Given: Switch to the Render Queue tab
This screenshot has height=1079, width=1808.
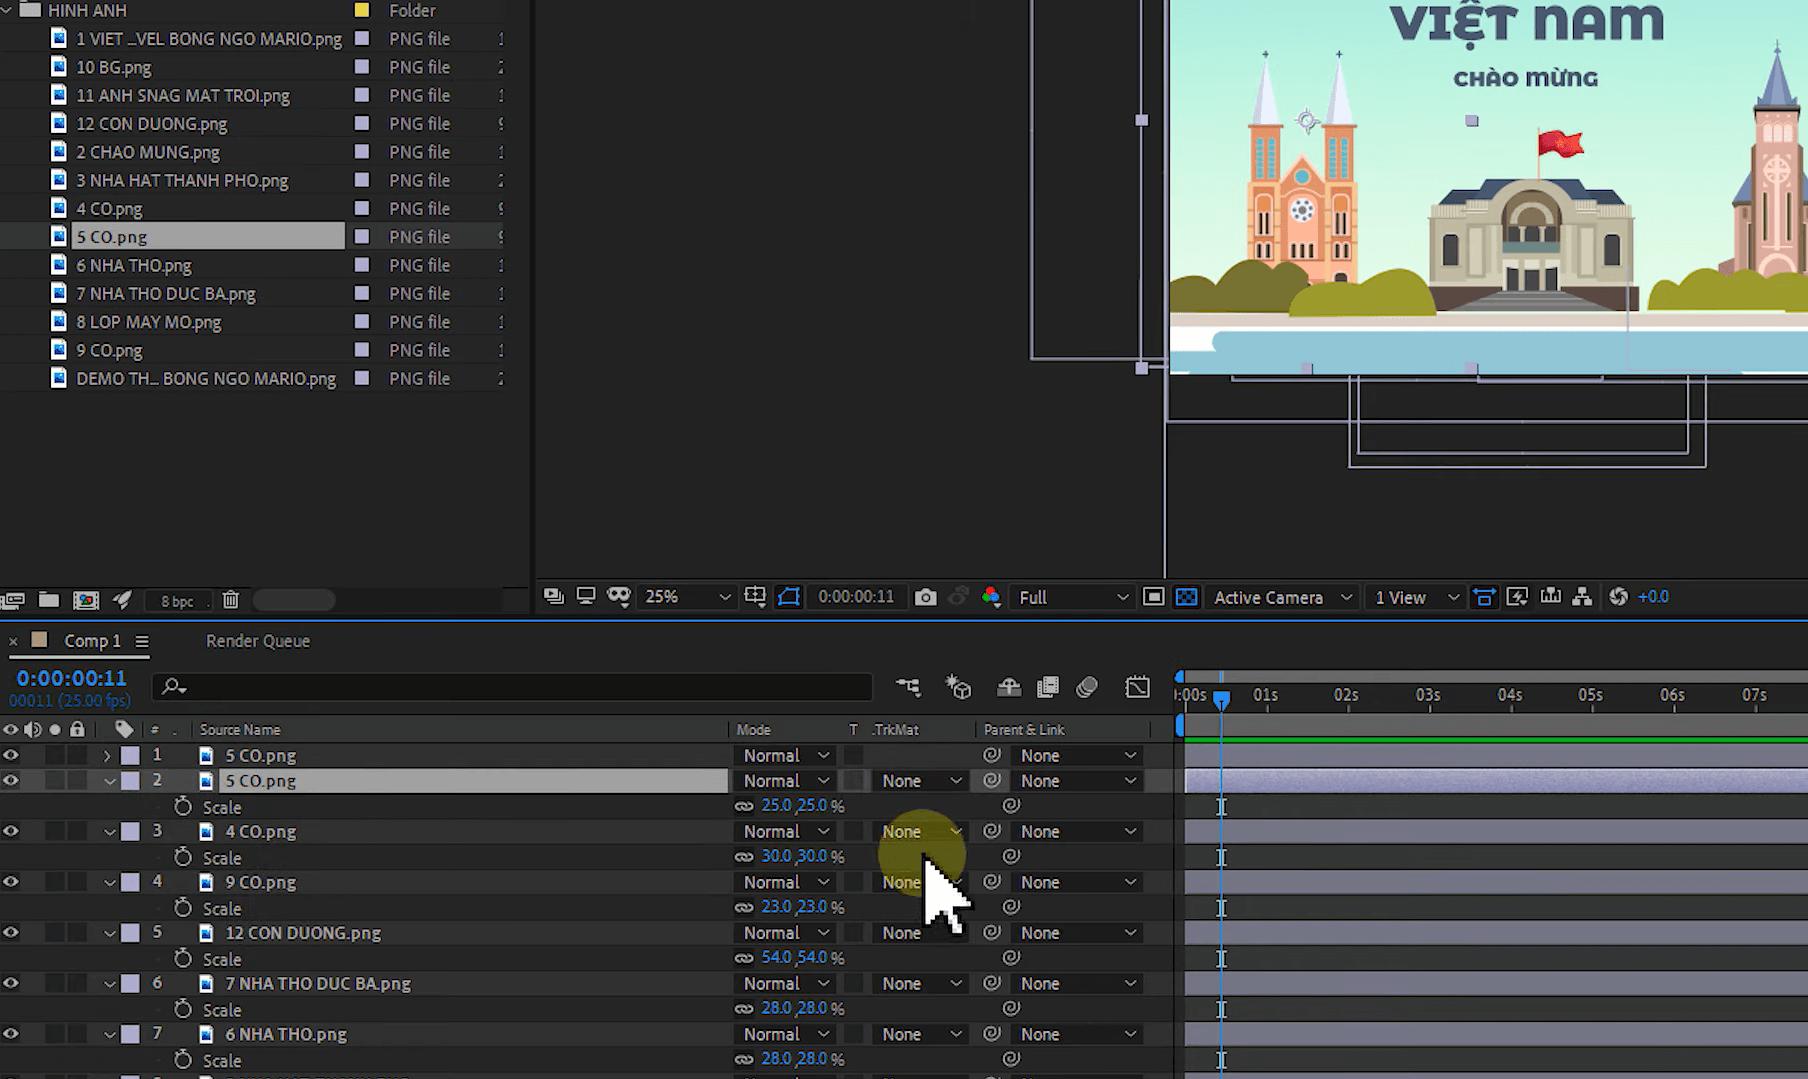Looking at the screenshot, I should (x=257, y=641).
